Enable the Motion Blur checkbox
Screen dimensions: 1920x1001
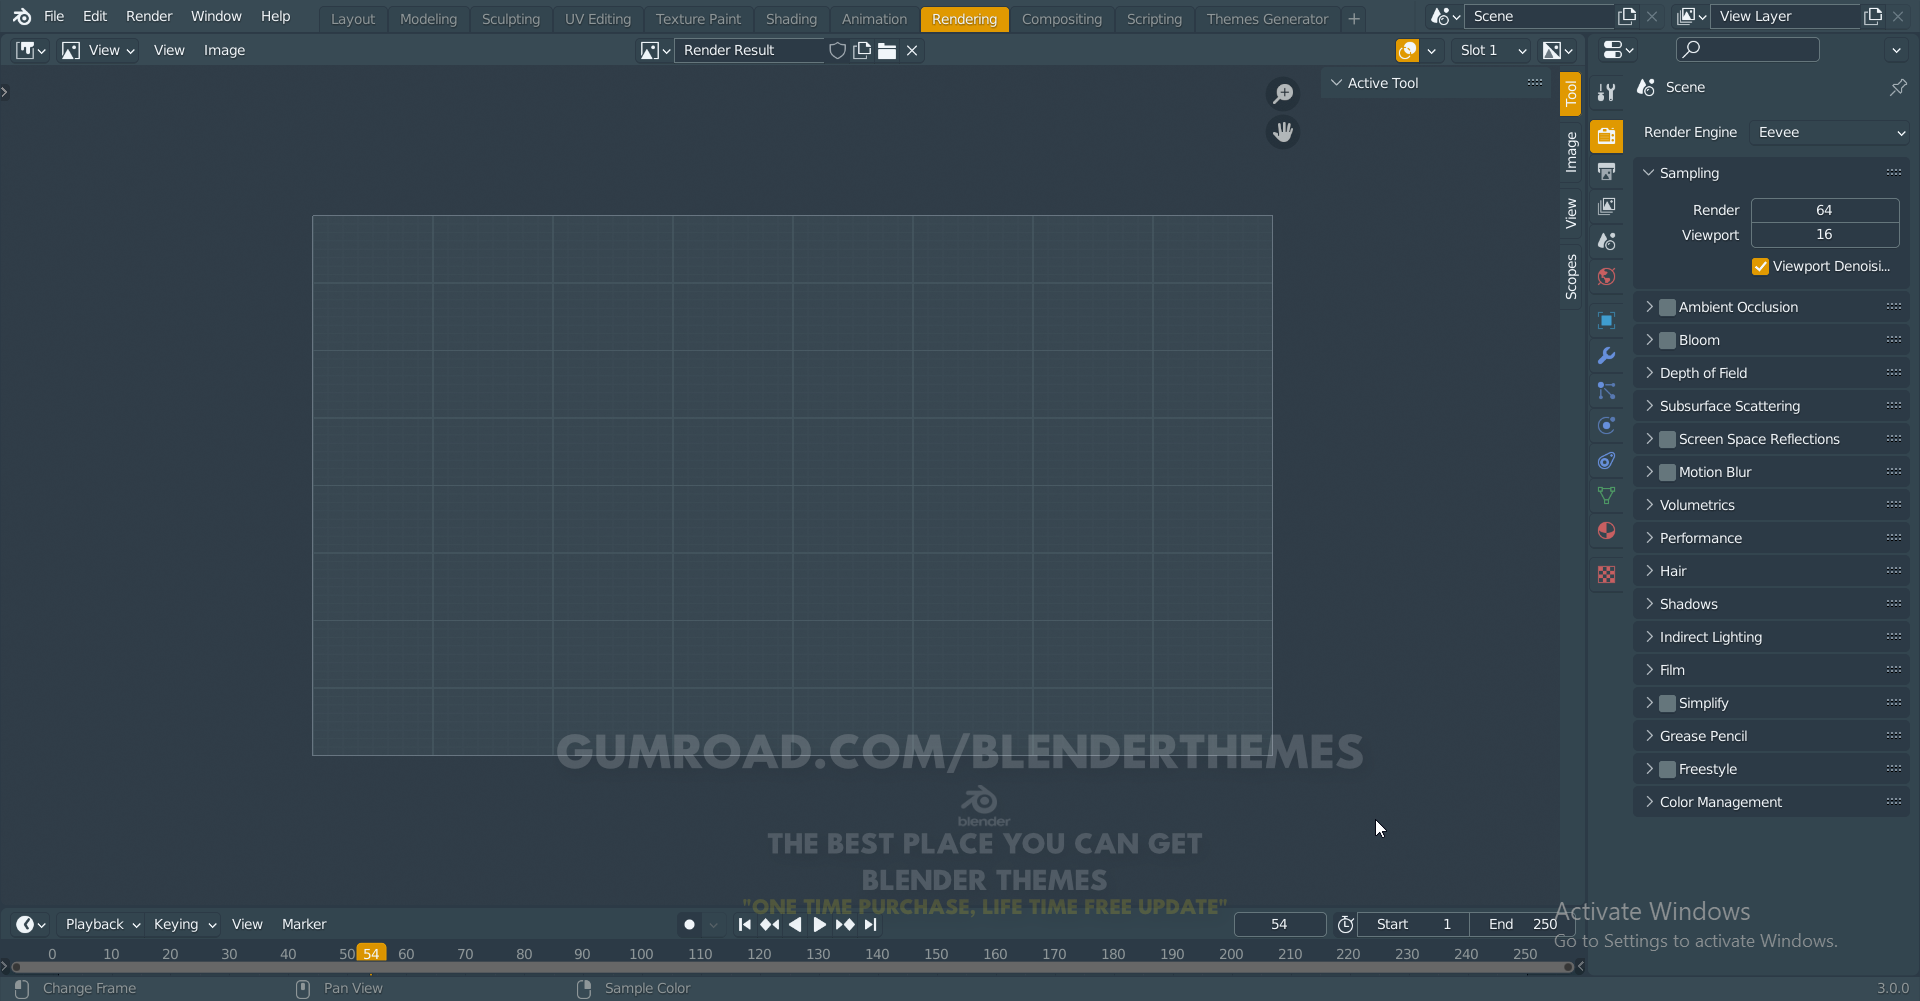1668,472
